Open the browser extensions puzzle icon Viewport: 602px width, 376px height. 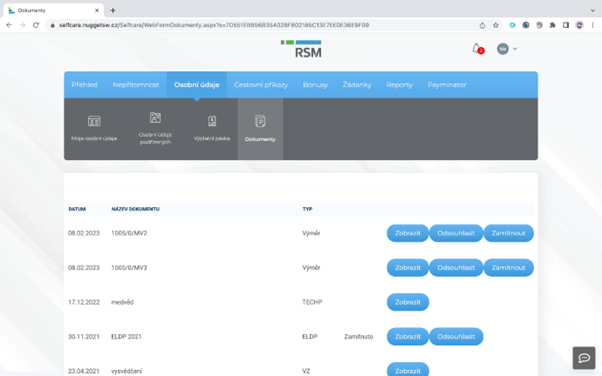coord(552,25)
